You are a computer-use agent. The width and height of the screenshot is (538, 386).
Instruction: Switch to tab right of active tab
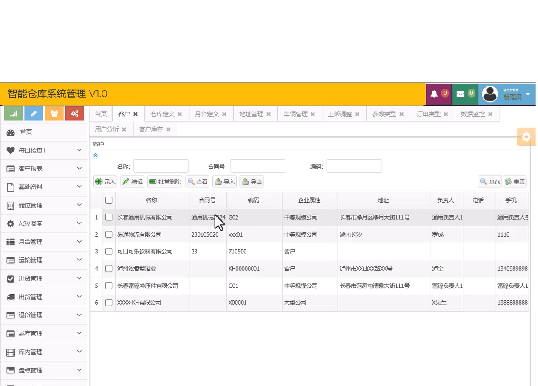tap(166, 114)
